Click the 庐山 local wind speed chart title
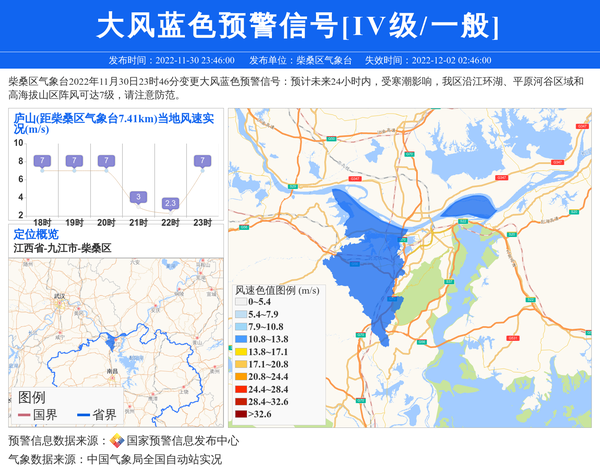Screen dimensions: 600x471 click(x=114, y=123)
